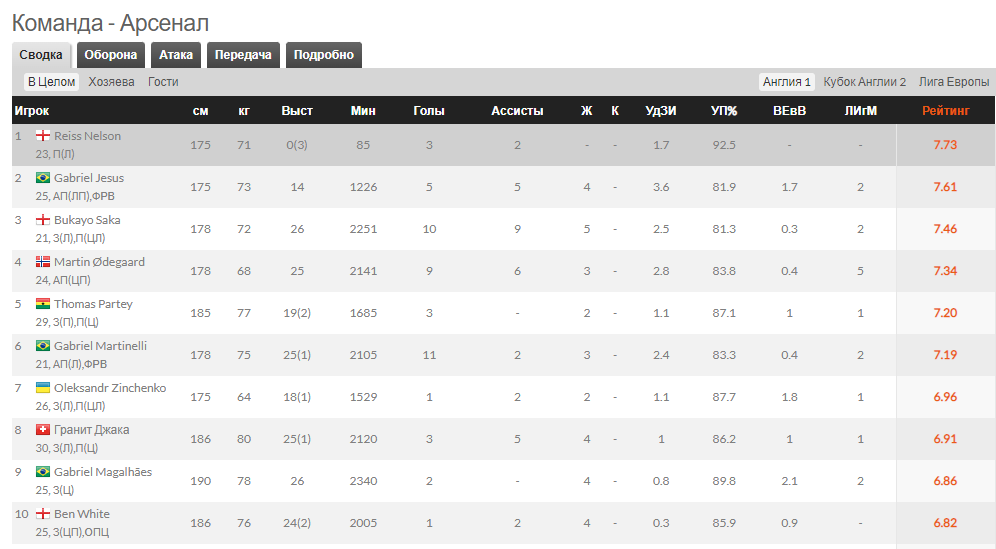Filter stats by Гости
996x549 pixels.
[163, 82]
